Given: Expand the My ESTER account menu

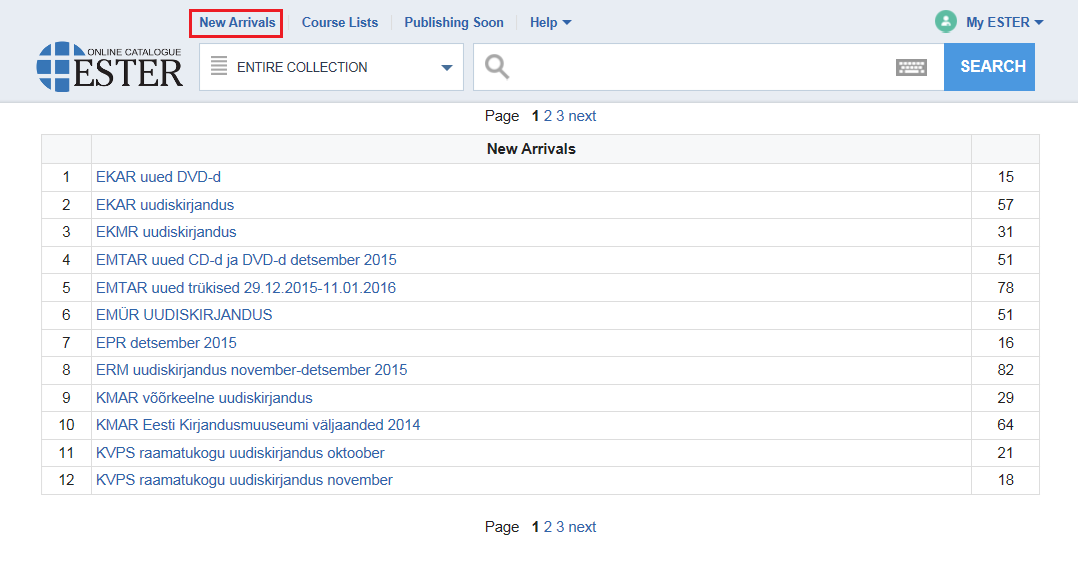Looking at the screenshot, I should pyautogui.click(x=1004, y=23).
